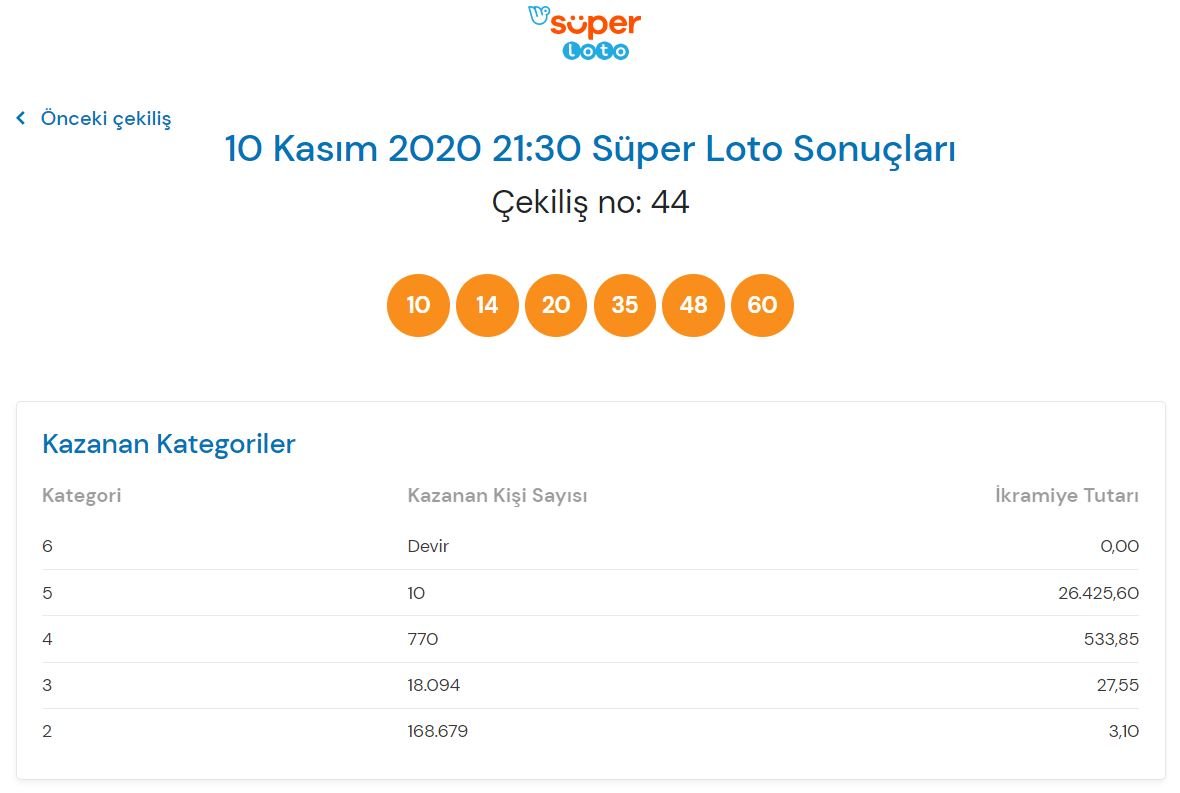Go back via Önceki çekiliş chevron arrow
The height and width of the screenshot is (793, 1180).
tap(21, 118)
